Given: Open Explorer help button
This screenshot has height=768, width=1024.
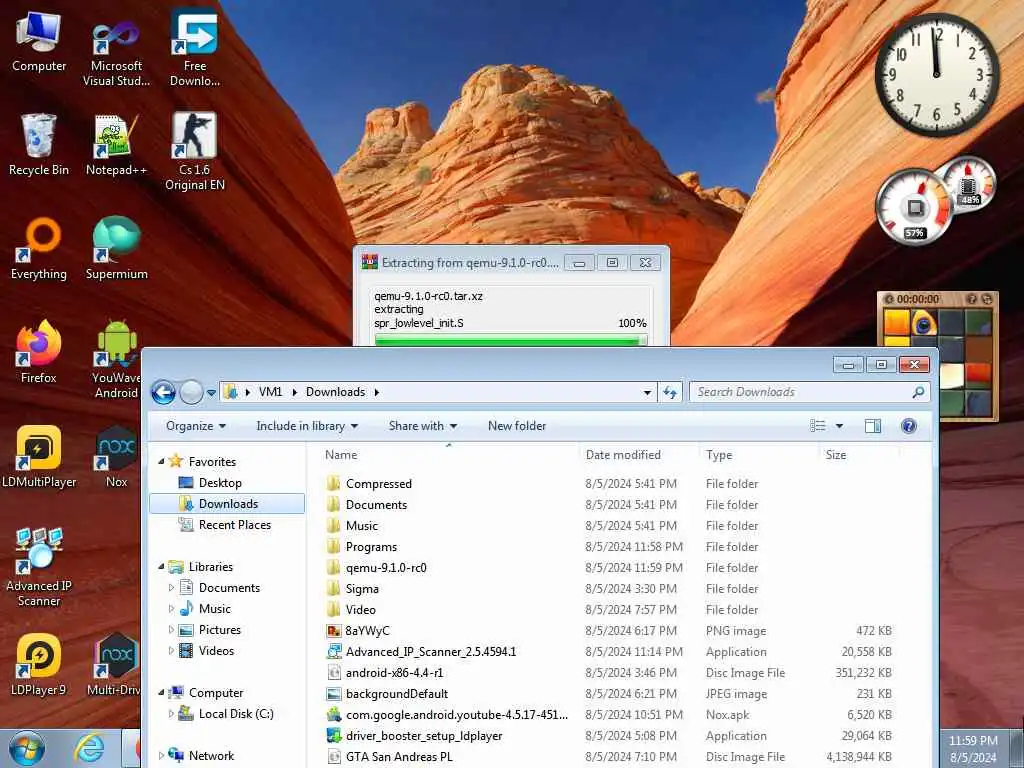Looking at the screenshot, I should click(x=908, y=426).
